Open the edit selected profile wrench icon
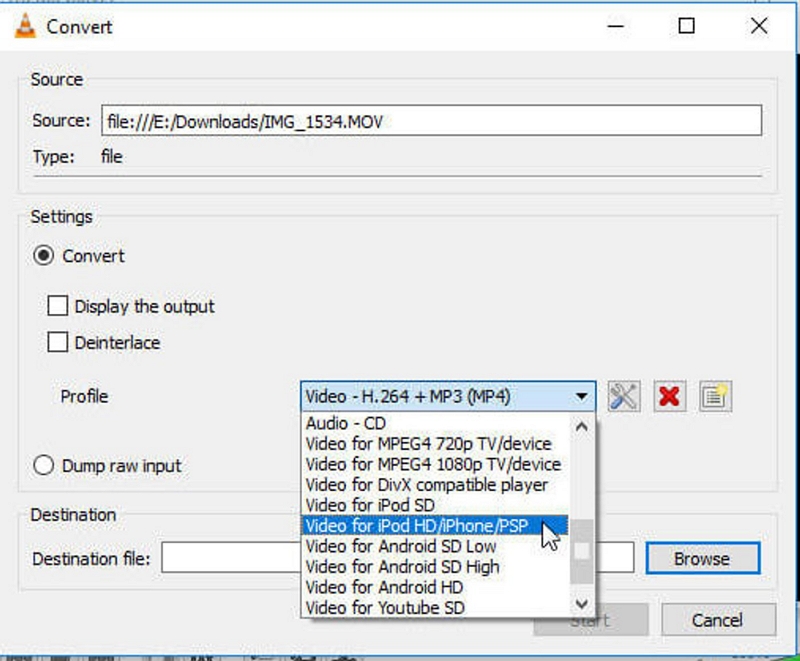Viewport: 800px width, 661px height. (x=623, y=396)
